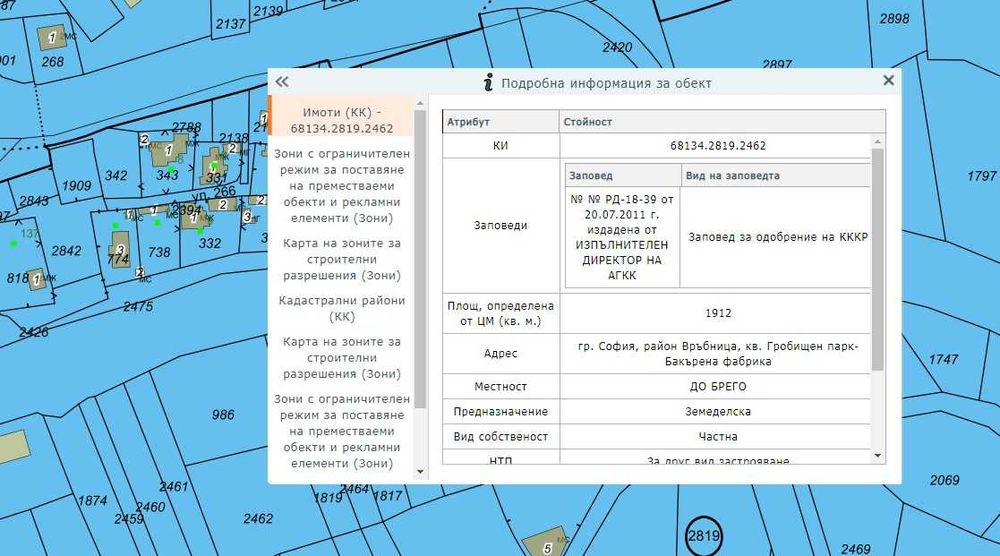Click the КИ value 68134.2819.2462
The width and height of the screenshot is (1000, 556).
[x=717, y=145]
